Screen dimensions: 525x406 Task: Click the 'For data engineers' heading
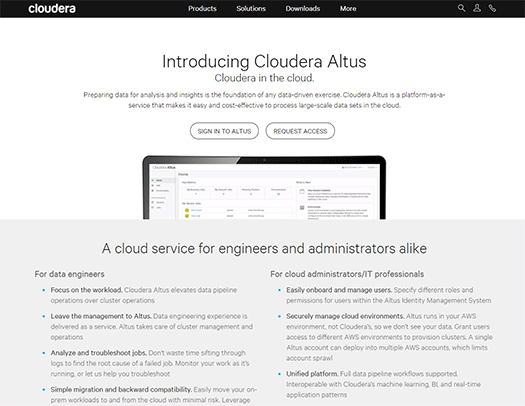point(69,274)
